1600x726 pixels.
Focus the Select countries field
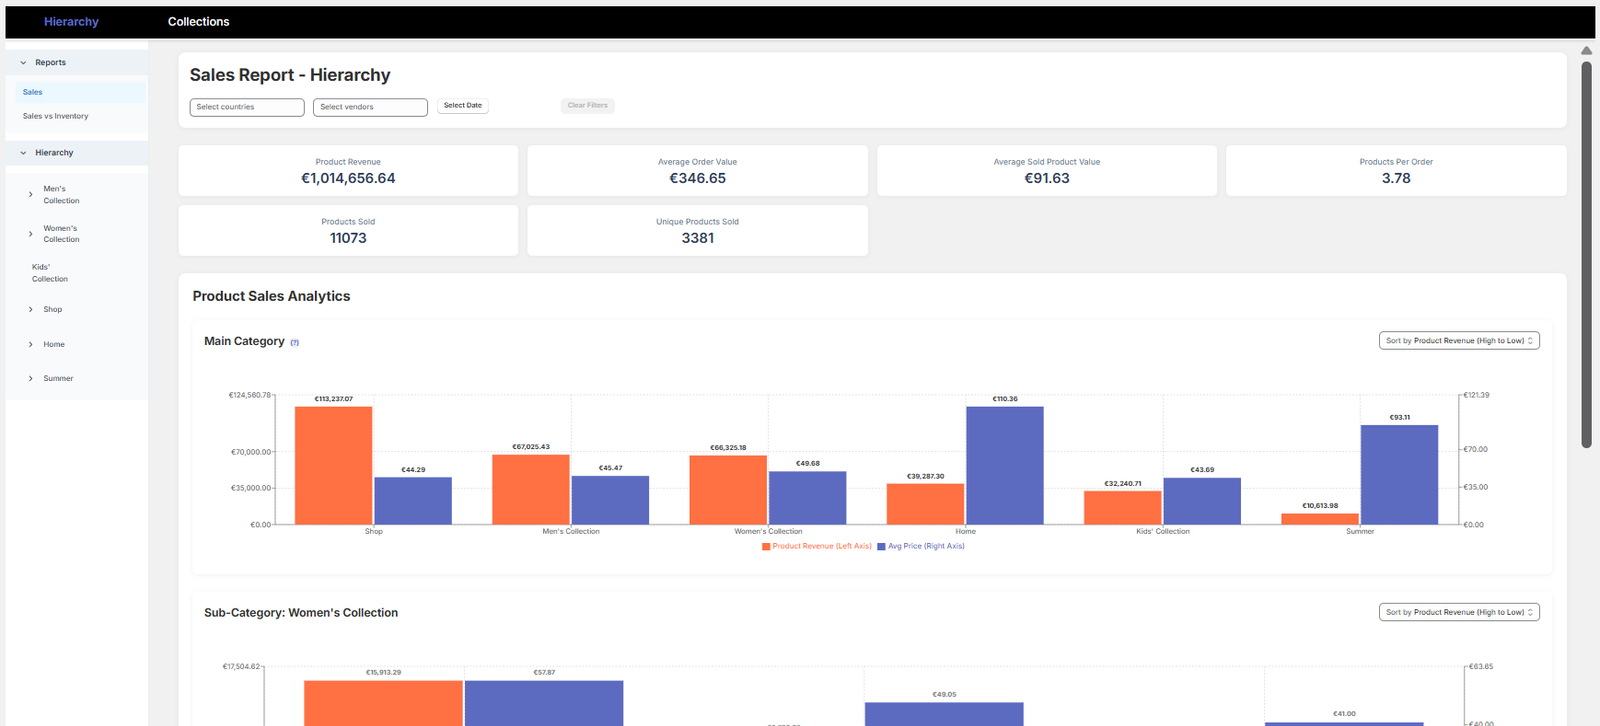[x=247, y=107]
